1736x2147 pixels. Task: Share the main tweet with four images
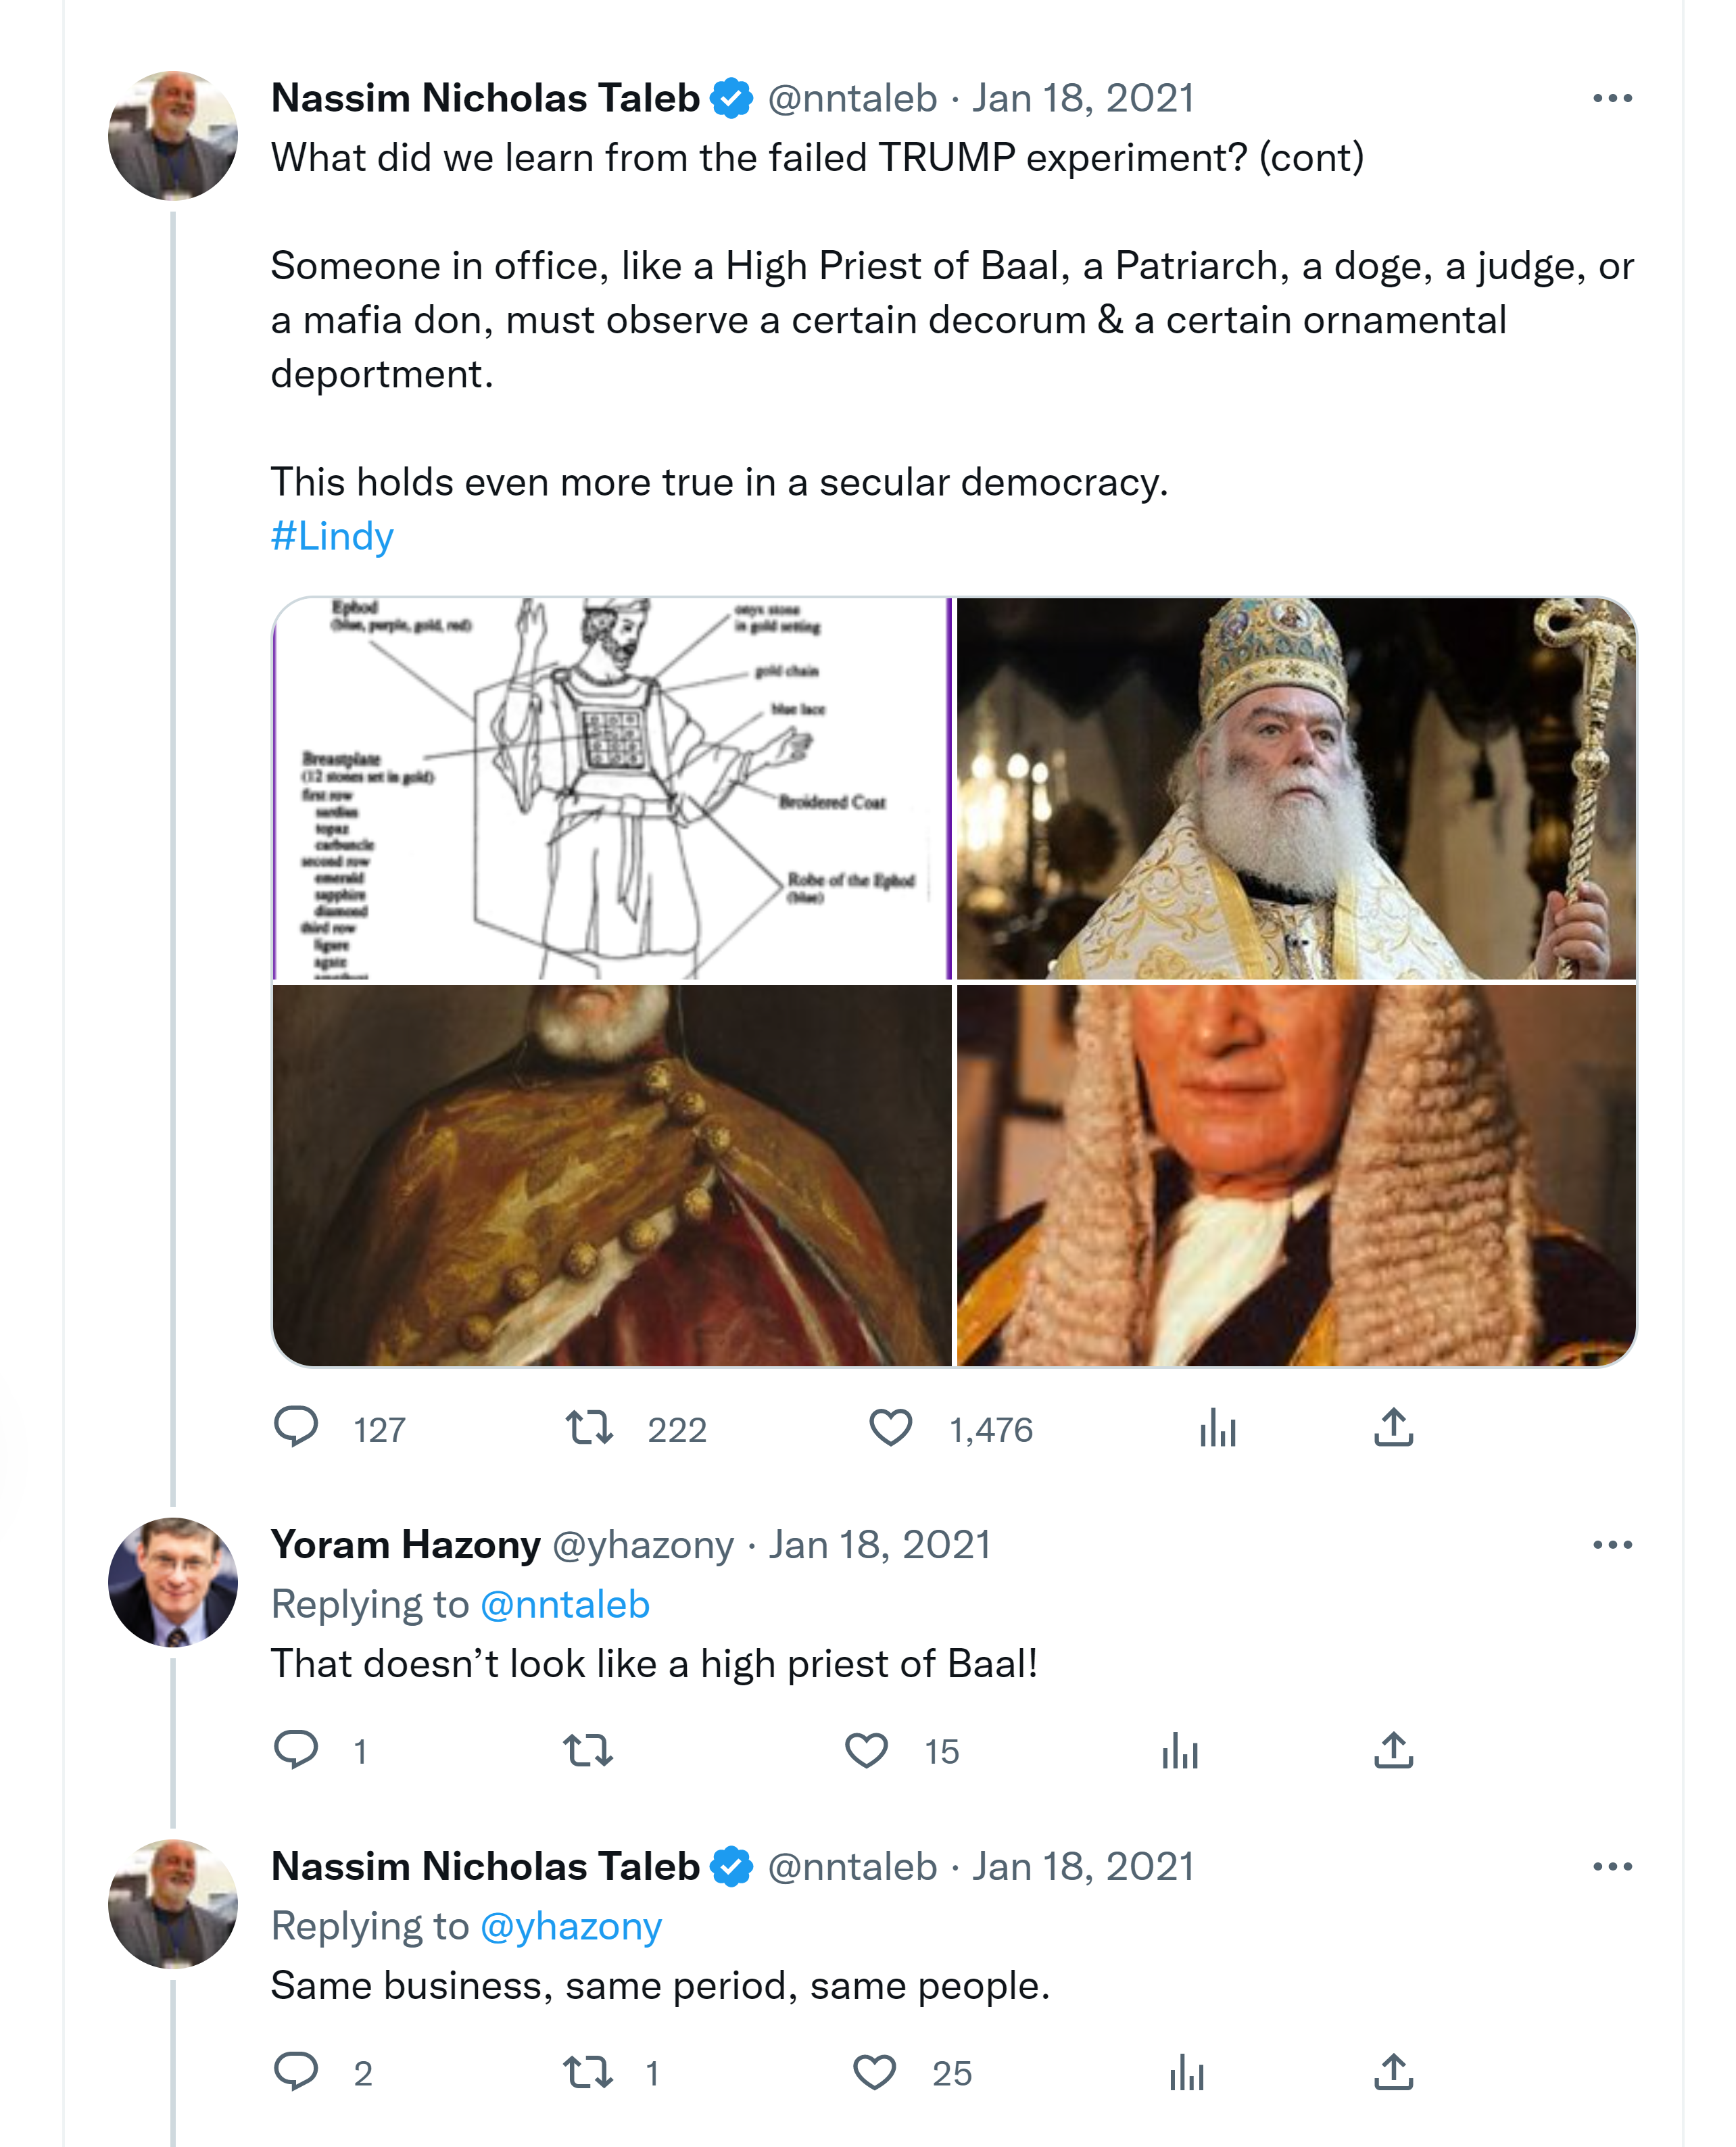(1393, 1427)
